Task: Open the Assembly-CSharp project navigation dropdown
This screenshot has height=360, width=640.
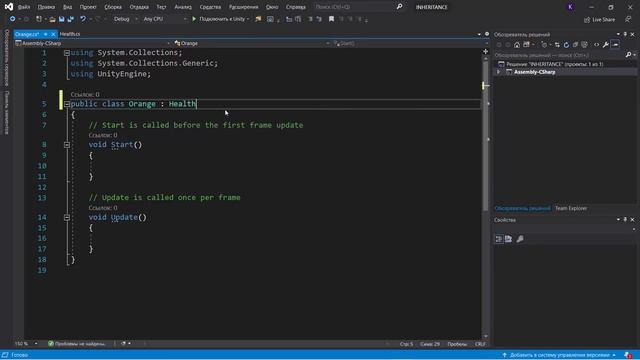Action: click(x=92, y=43)
